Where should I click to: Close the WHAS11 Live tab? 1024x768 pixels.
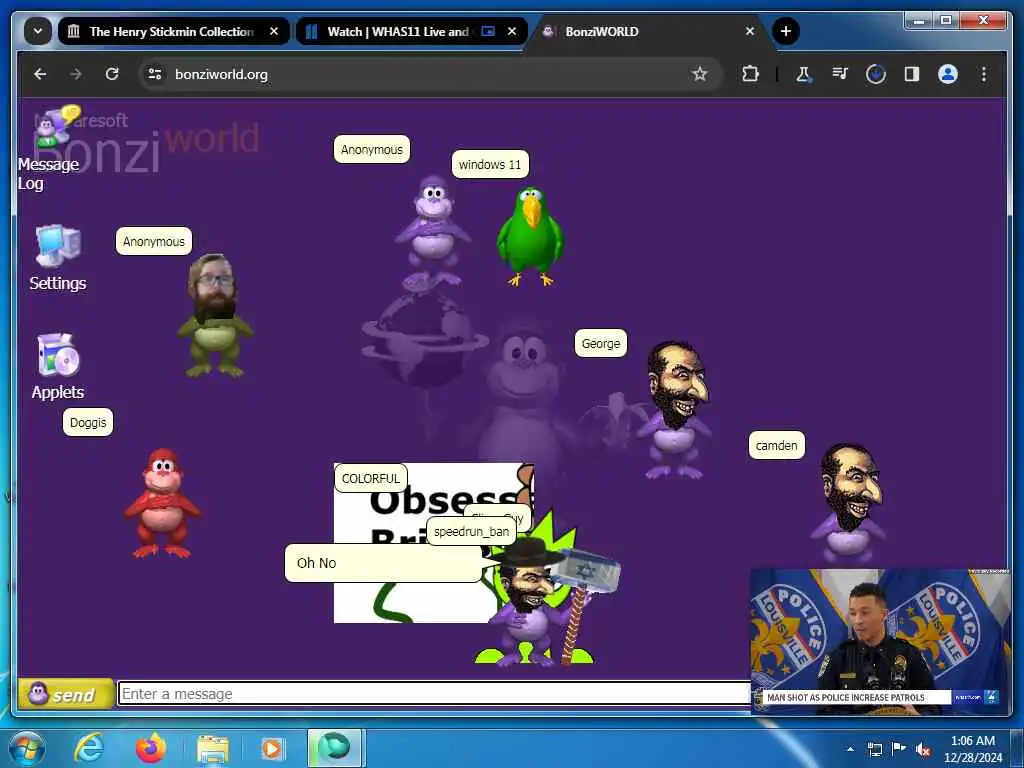coord(512,31)
